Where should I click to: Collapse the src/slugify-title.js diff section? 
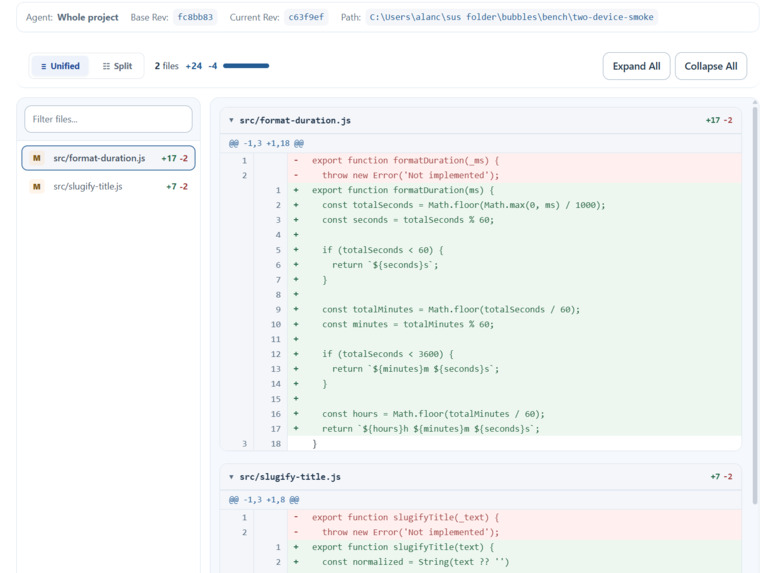click(231, 477)
